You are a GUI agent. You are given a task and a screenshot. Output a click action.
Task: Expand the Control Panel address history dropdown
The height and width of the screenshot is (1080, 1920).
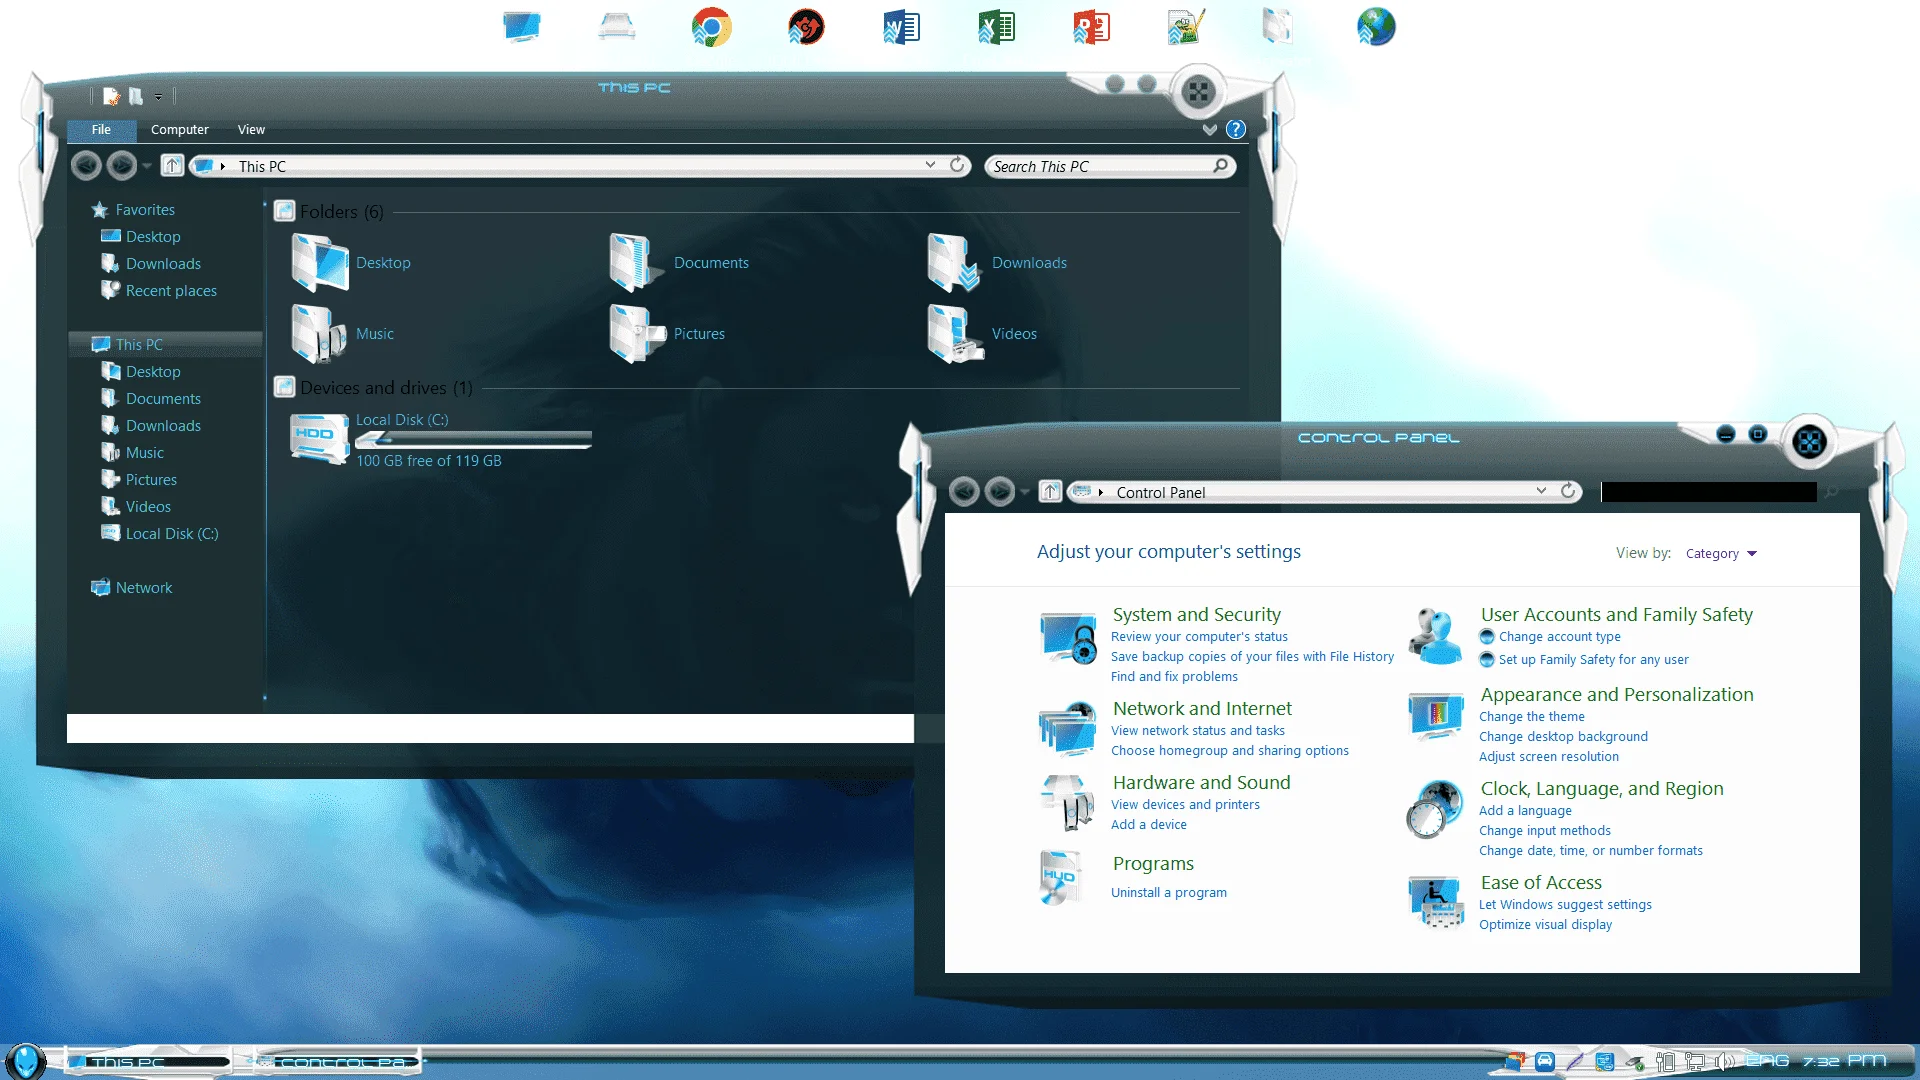point(1541,491)
